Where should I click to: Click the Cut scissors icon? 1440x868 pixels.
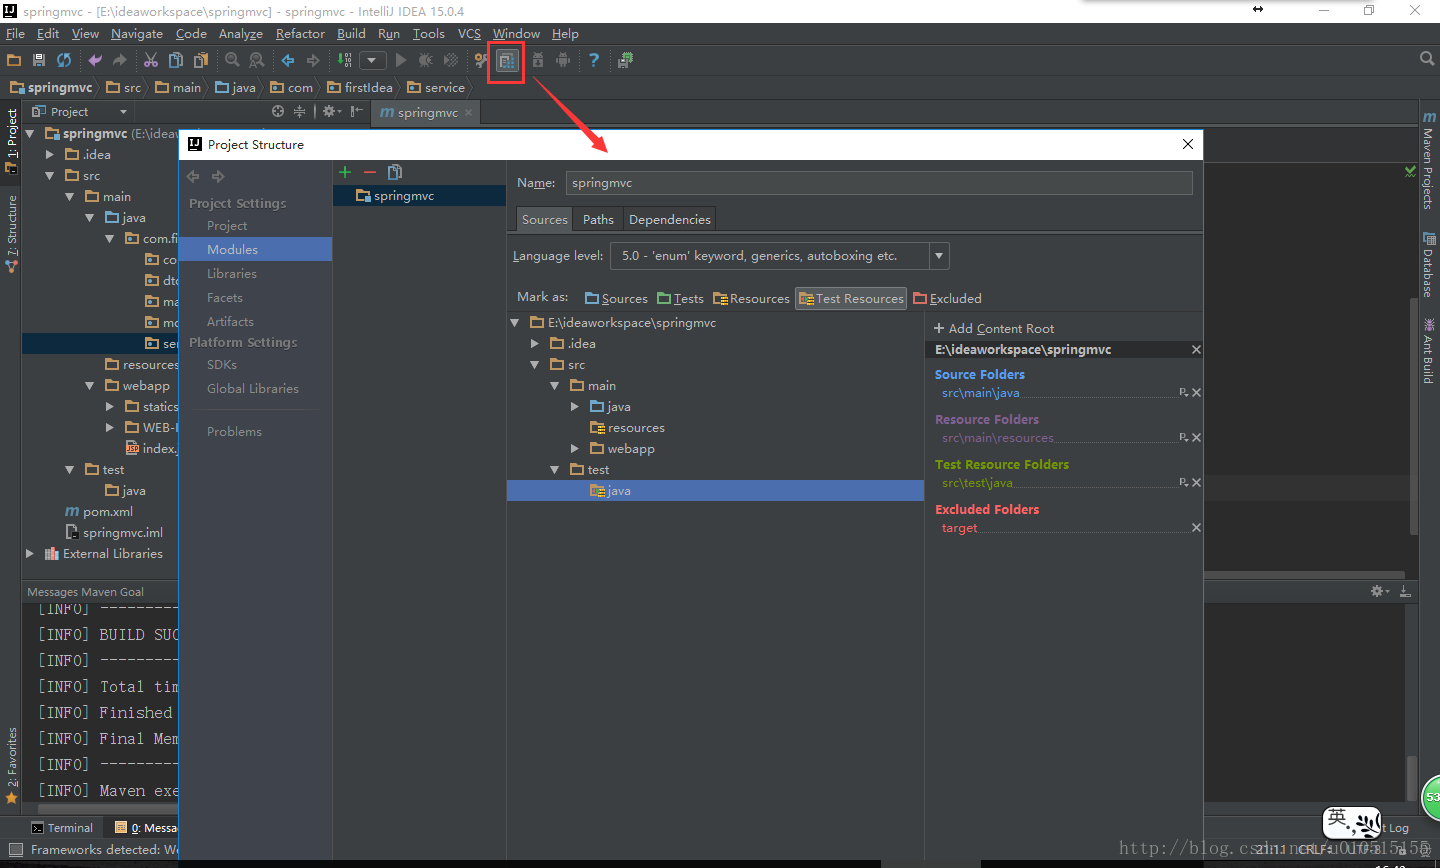click(151, 60)
